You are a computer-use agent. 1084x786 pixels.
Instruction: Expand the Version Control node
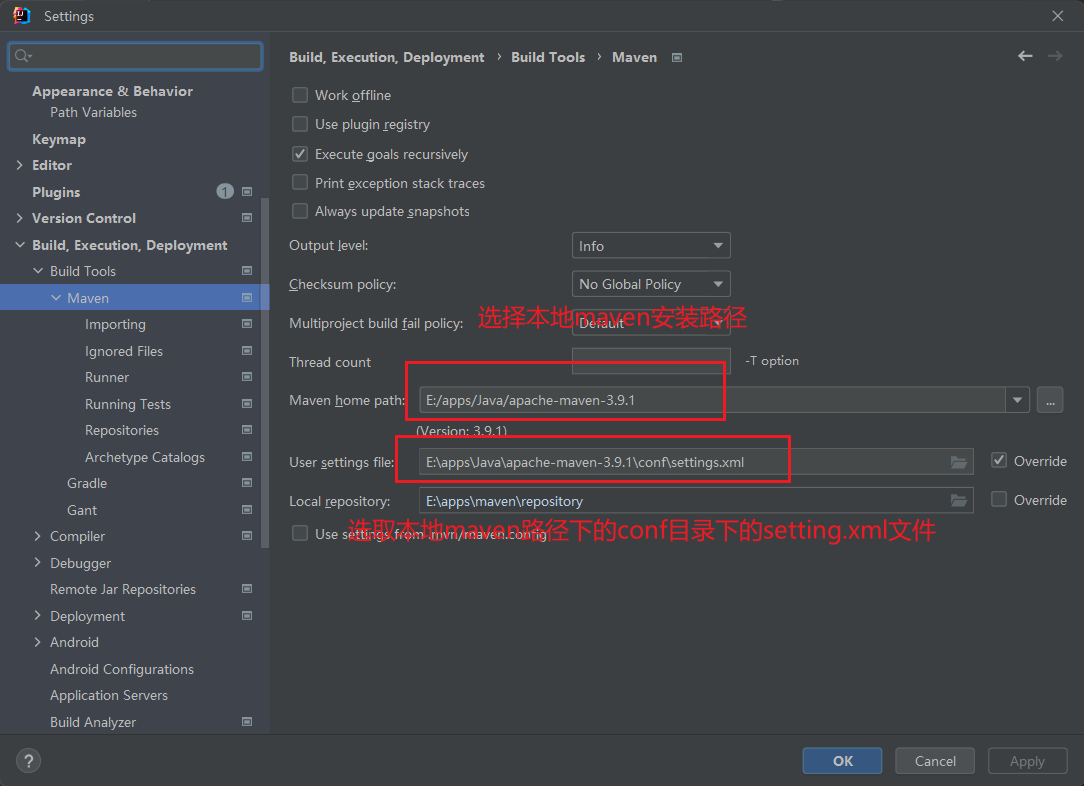pos(19,218)
